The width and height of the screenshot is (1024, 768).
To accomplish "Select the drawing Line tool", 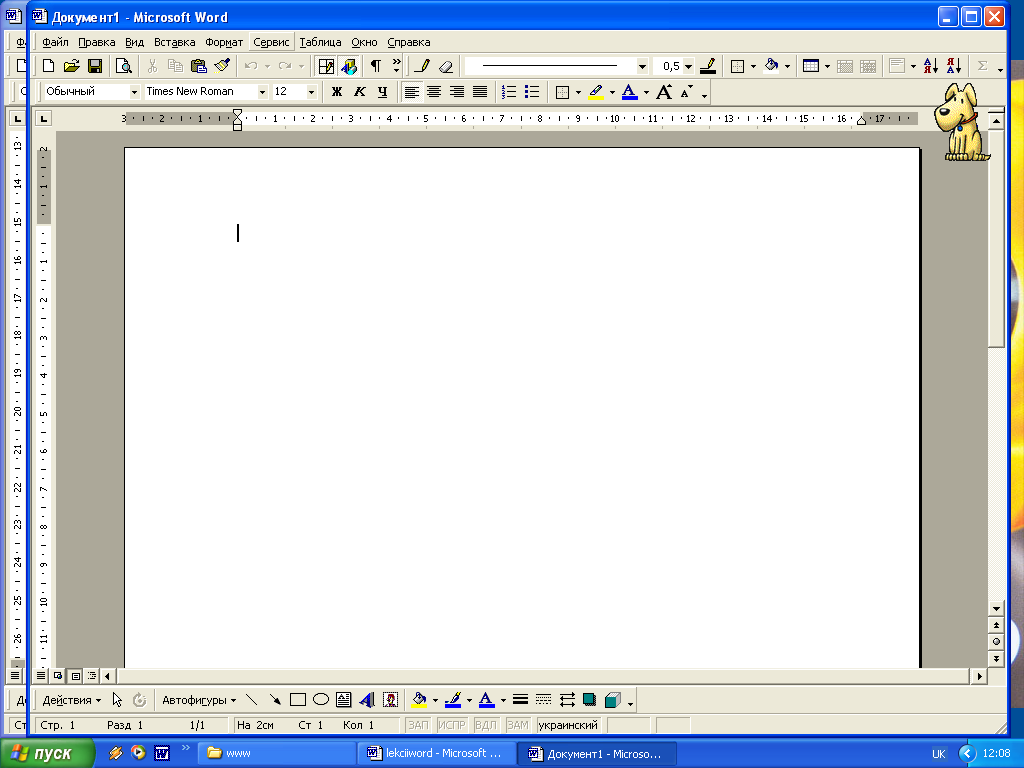I will (251, 700).
